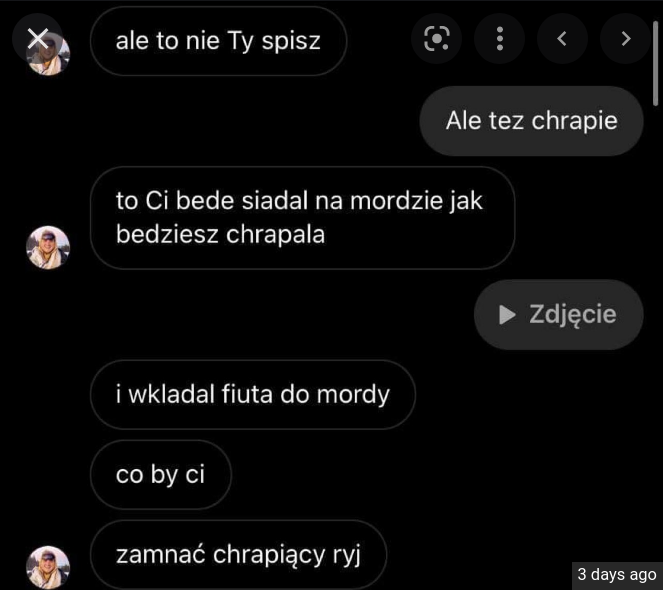Select the 'ale to nie Ty spisz' bubble

pyautogui.click(x=218, y=41)
